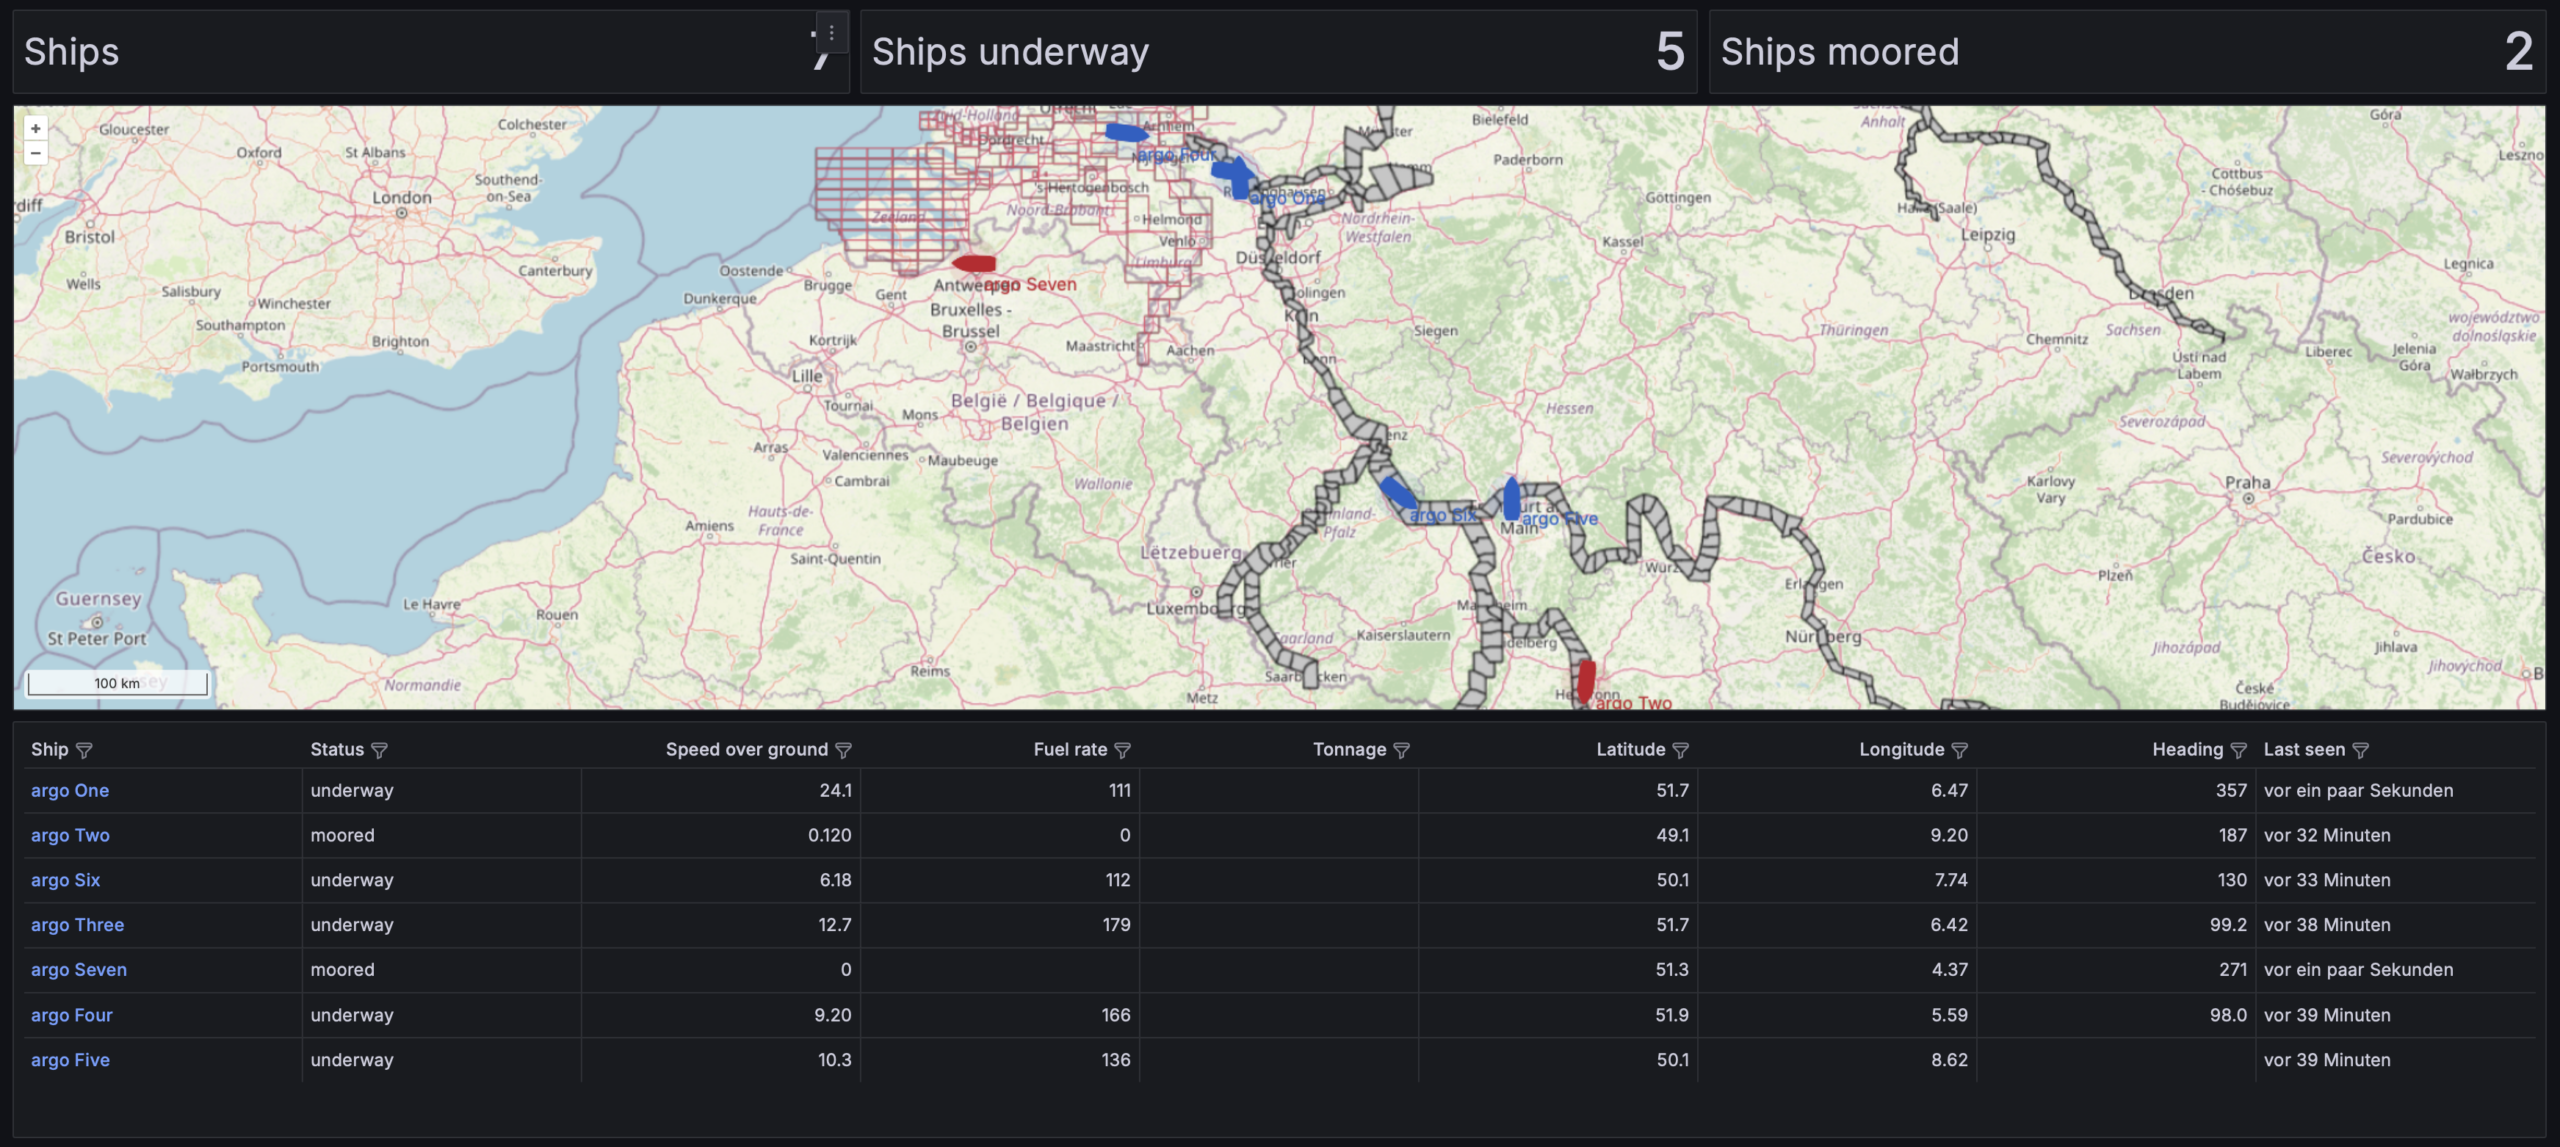Filter the Ship column
The height and width of the screenshot is (1147, 2560).
click(x=84, y=750)
